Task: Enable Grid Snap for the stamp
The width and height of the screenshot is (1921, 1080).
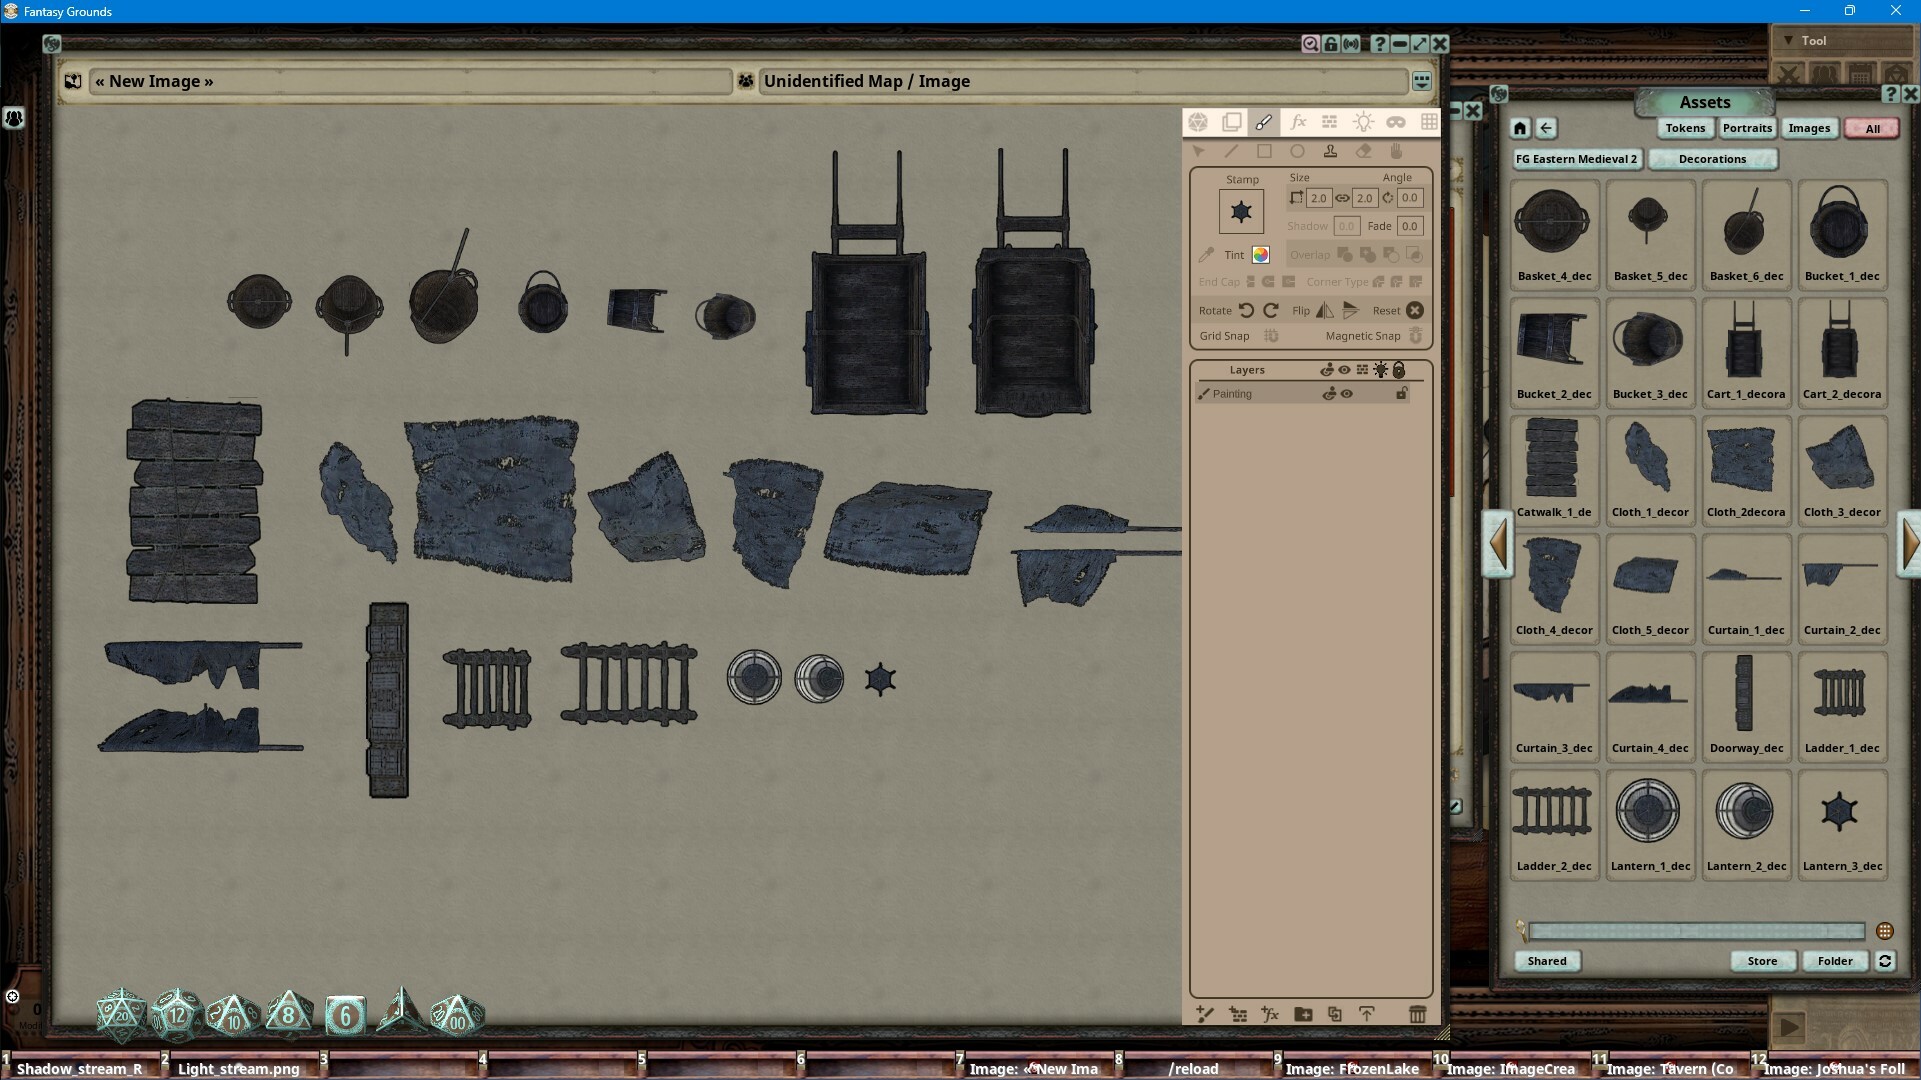Action: click(x=1272, y=336)
